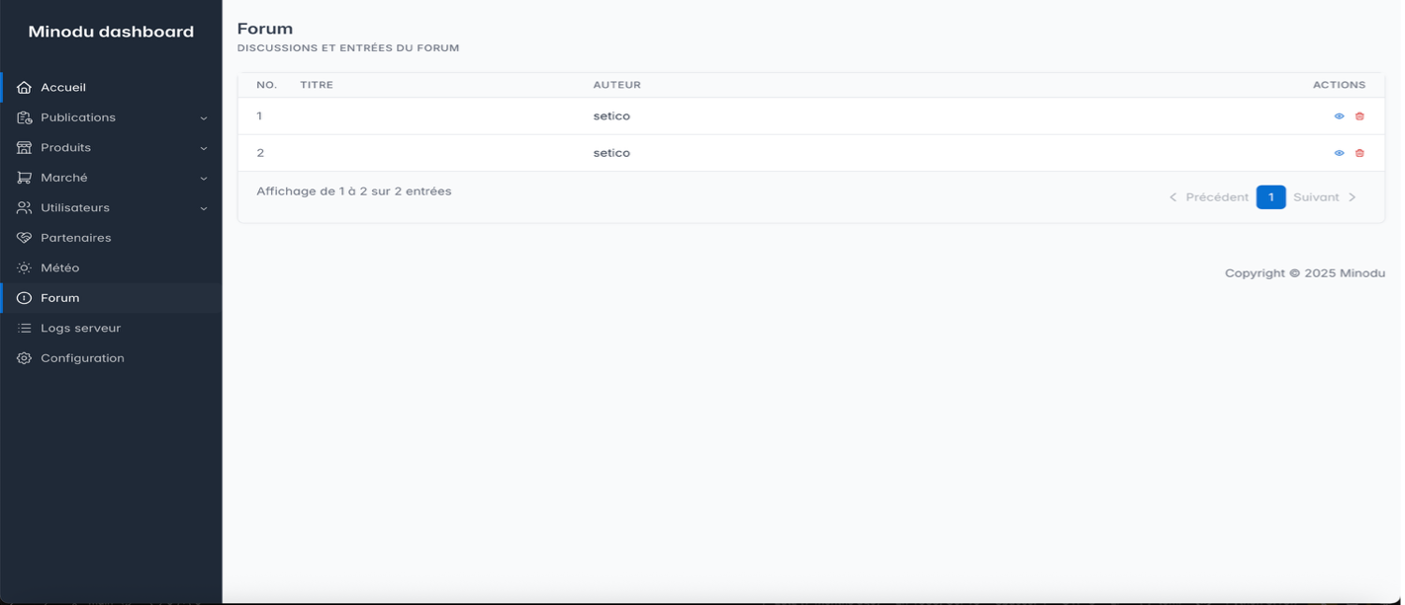This screenshot has height=605, width=1405.
Task: Click the Produits shop icon
Action: click(24, 148)
